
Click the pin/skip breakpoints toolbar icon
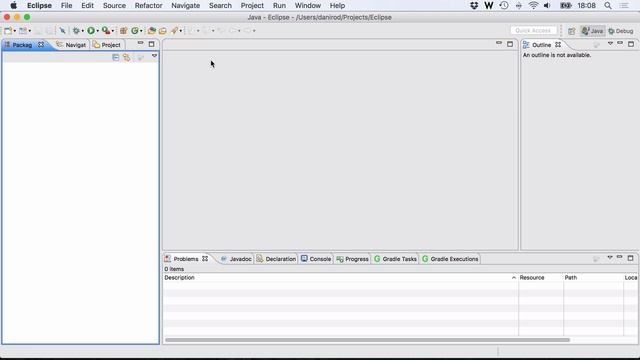(x=62, y=31)
